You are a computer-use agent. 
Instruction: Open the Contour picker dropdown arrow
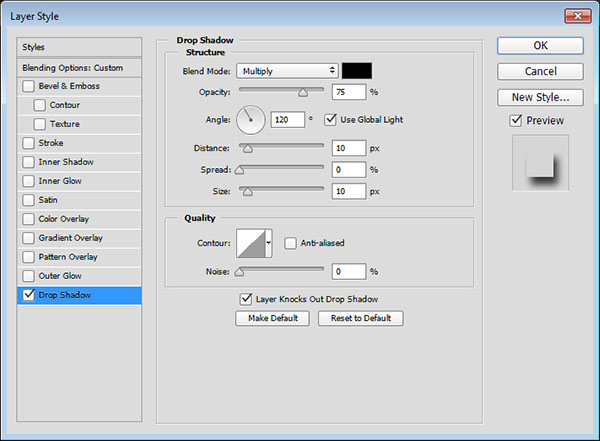point(268,243)
